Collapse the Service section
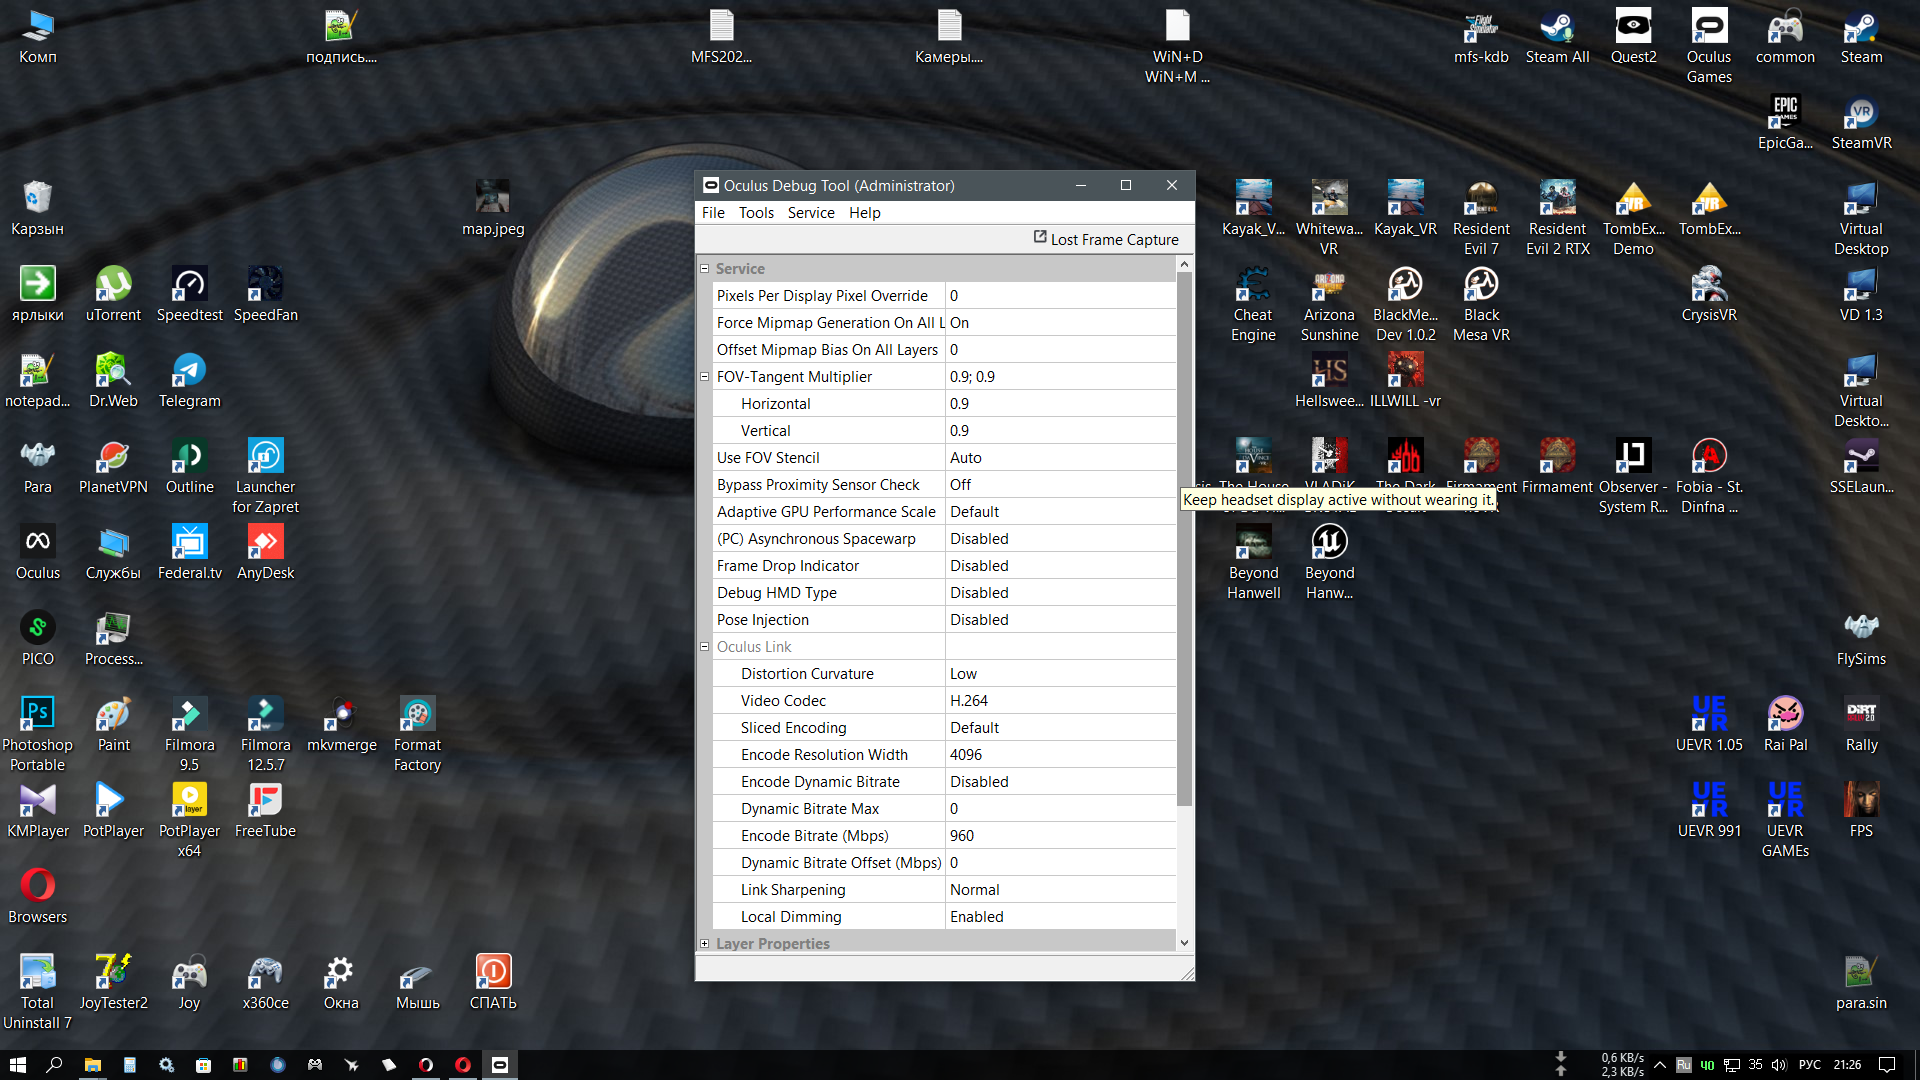Image resolution: width=1920 pixels, height=1080 pixels. pyautogui.click(x=704, y=269)
